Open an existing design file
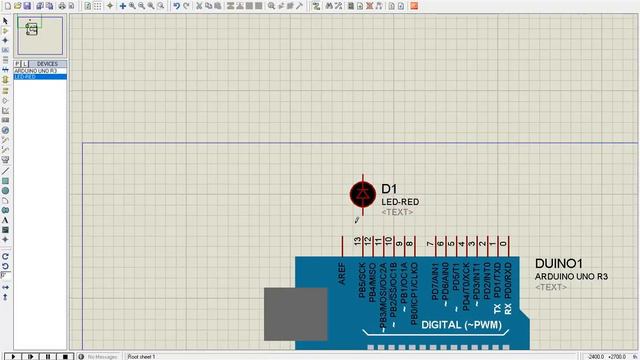Image resolution: width=640 pixels, height=360 pixels. (18, 6)
